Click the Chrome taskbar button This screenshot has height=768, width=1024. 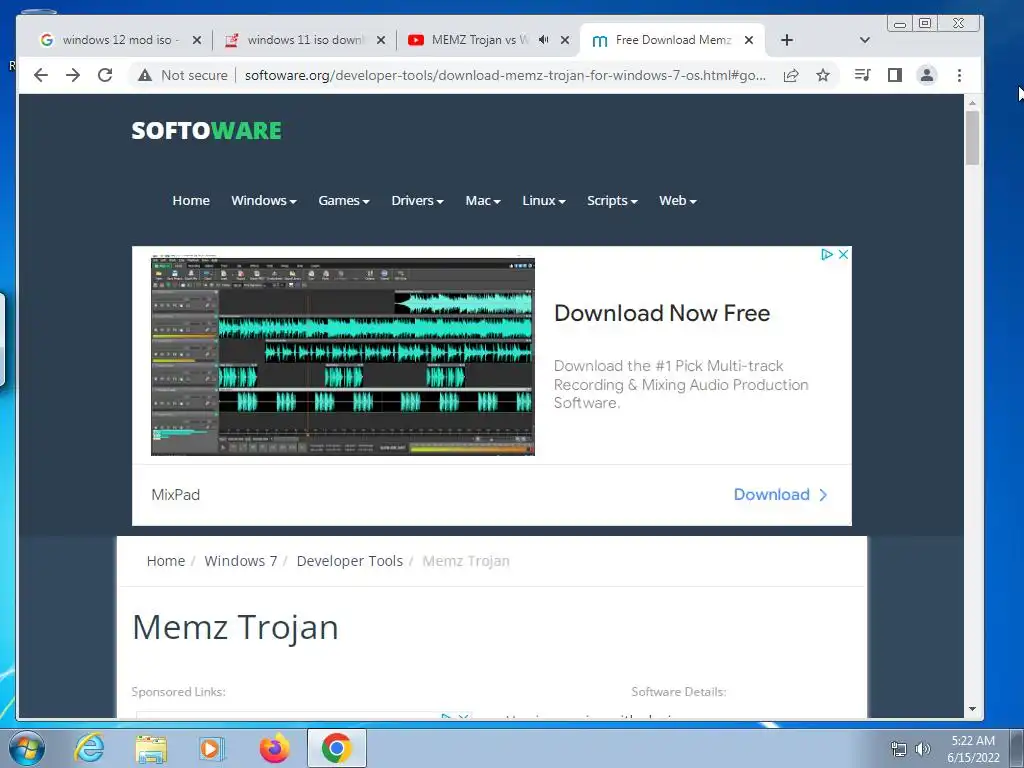[x=336, y=748]
